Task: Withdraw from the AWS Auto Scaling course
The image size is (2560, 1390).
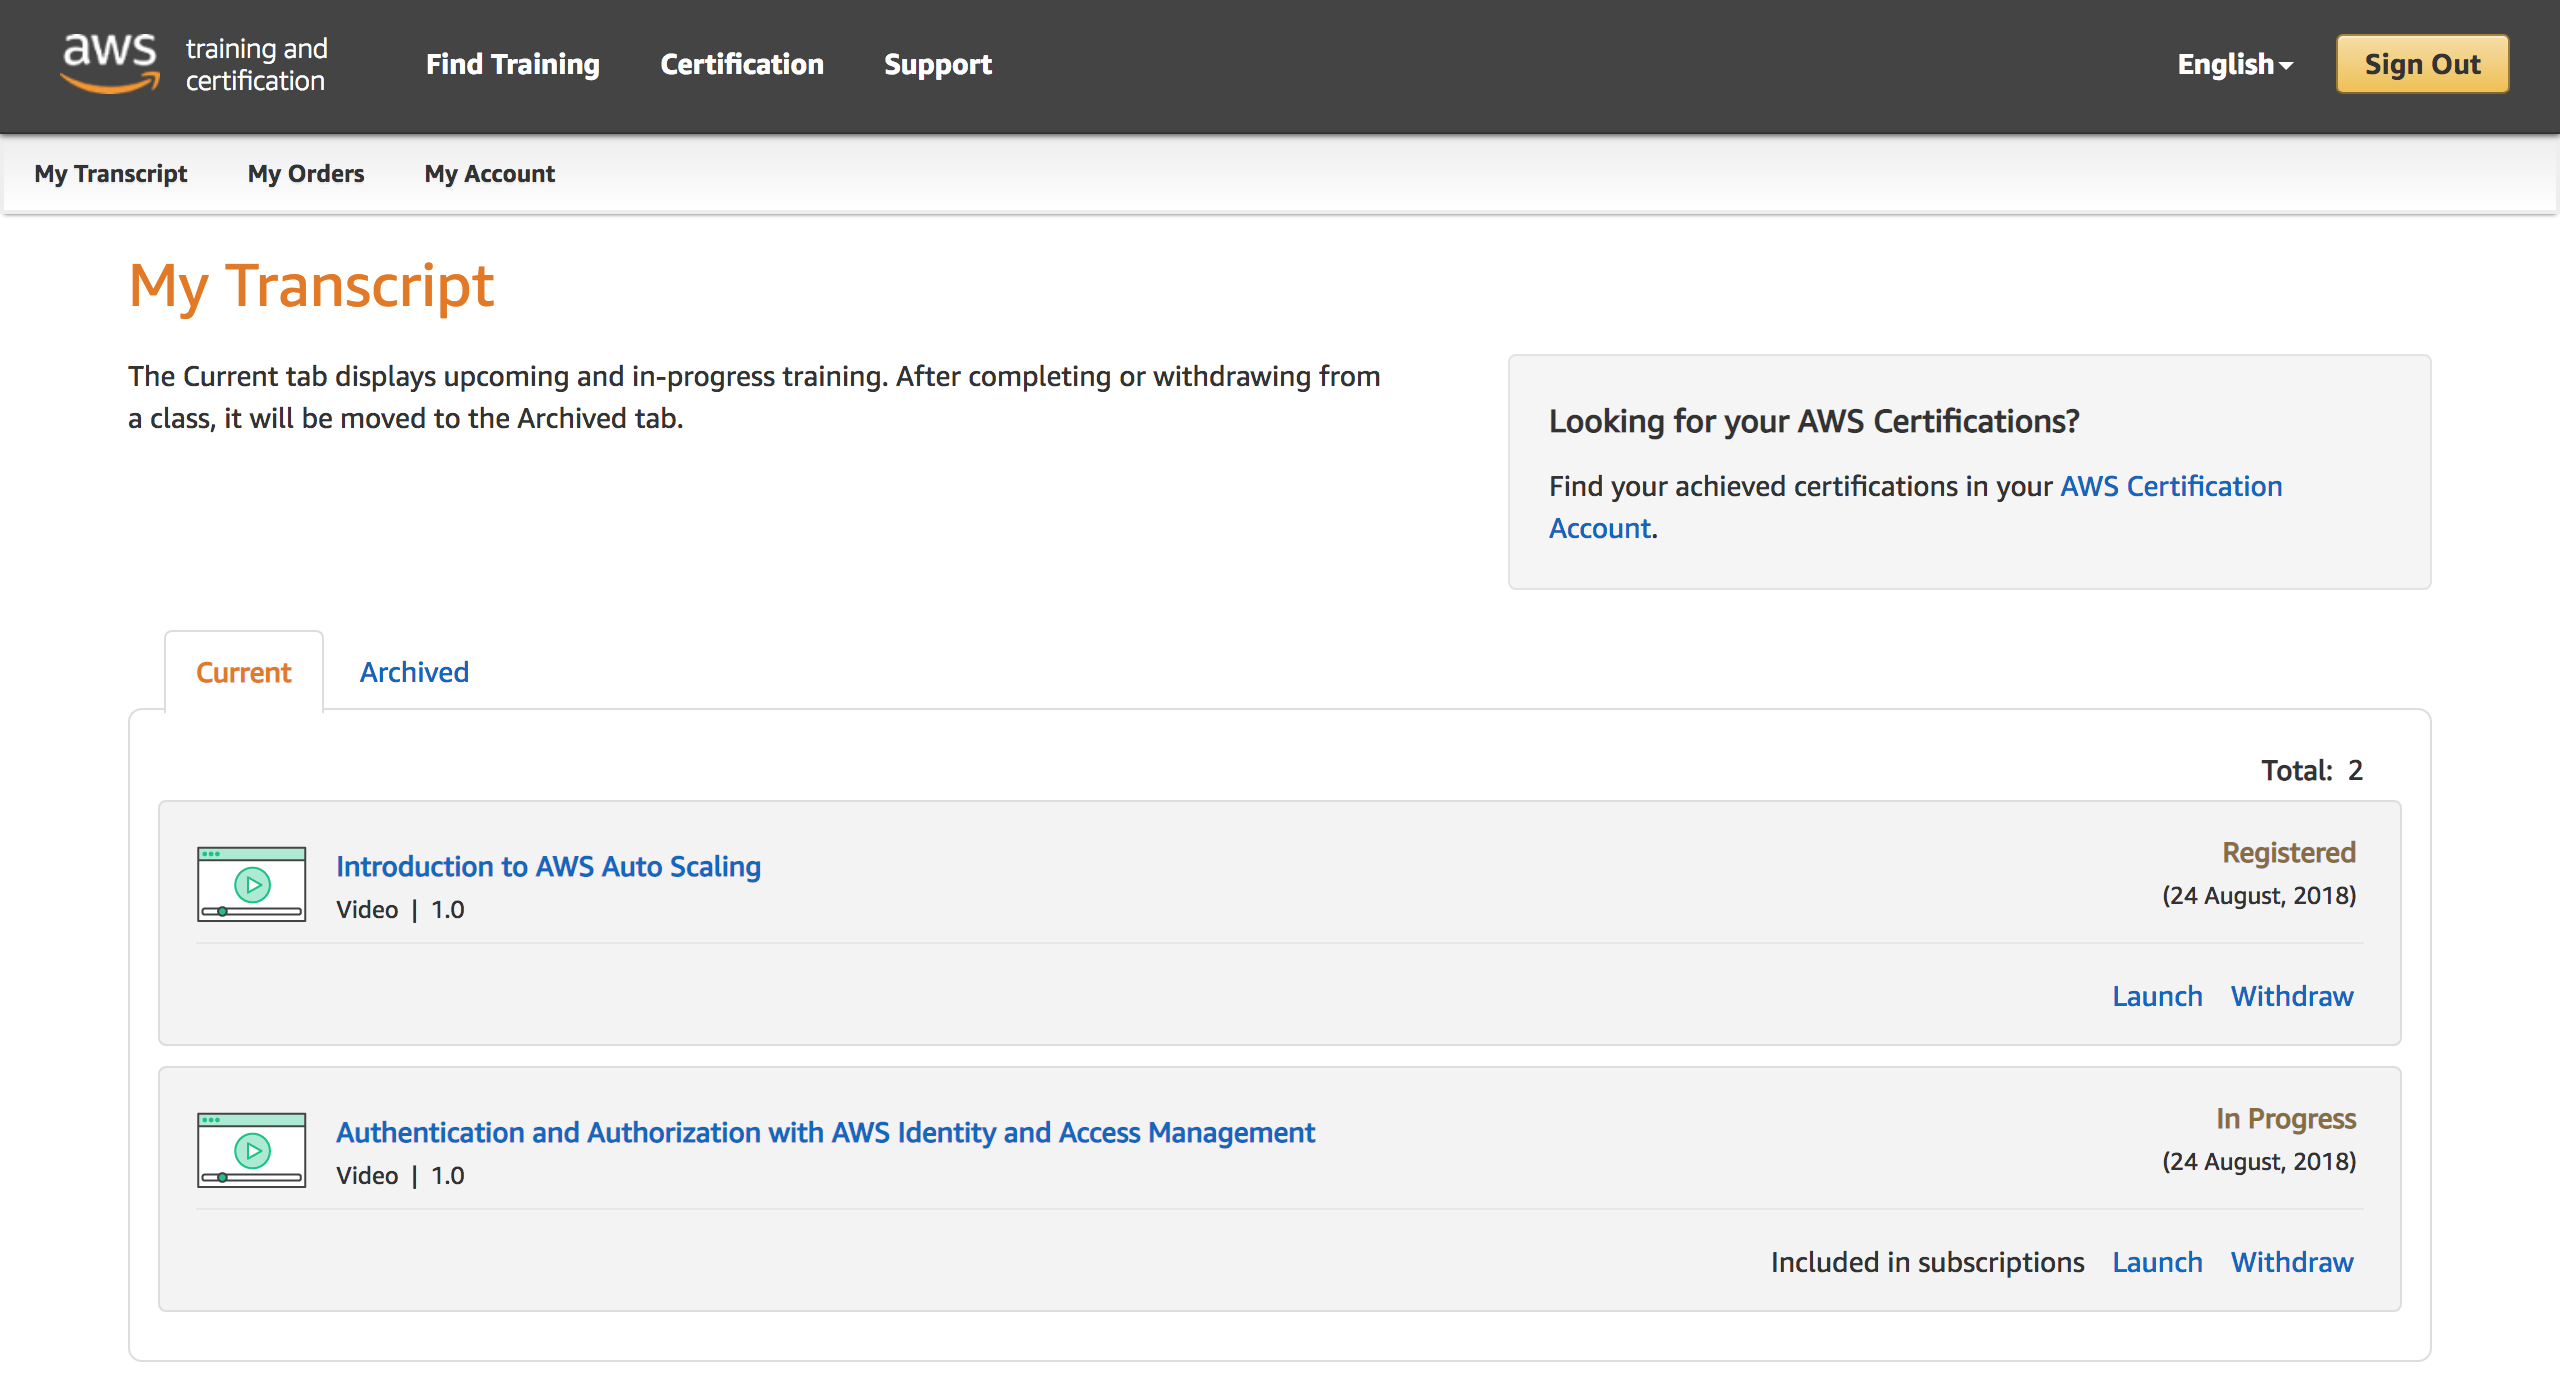Action: (2292, 996)
